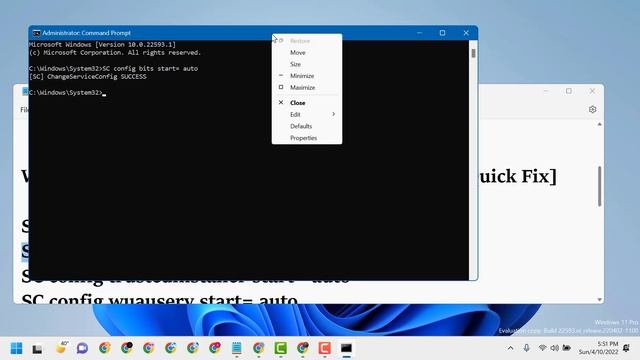Switch to Notepad via its taskbar icon

click(236, 348)
